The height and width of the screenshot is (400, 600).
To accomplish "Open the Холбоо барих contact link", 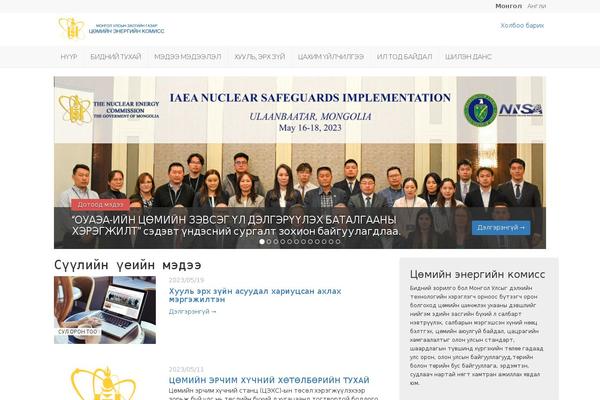I will coord(522,26).
